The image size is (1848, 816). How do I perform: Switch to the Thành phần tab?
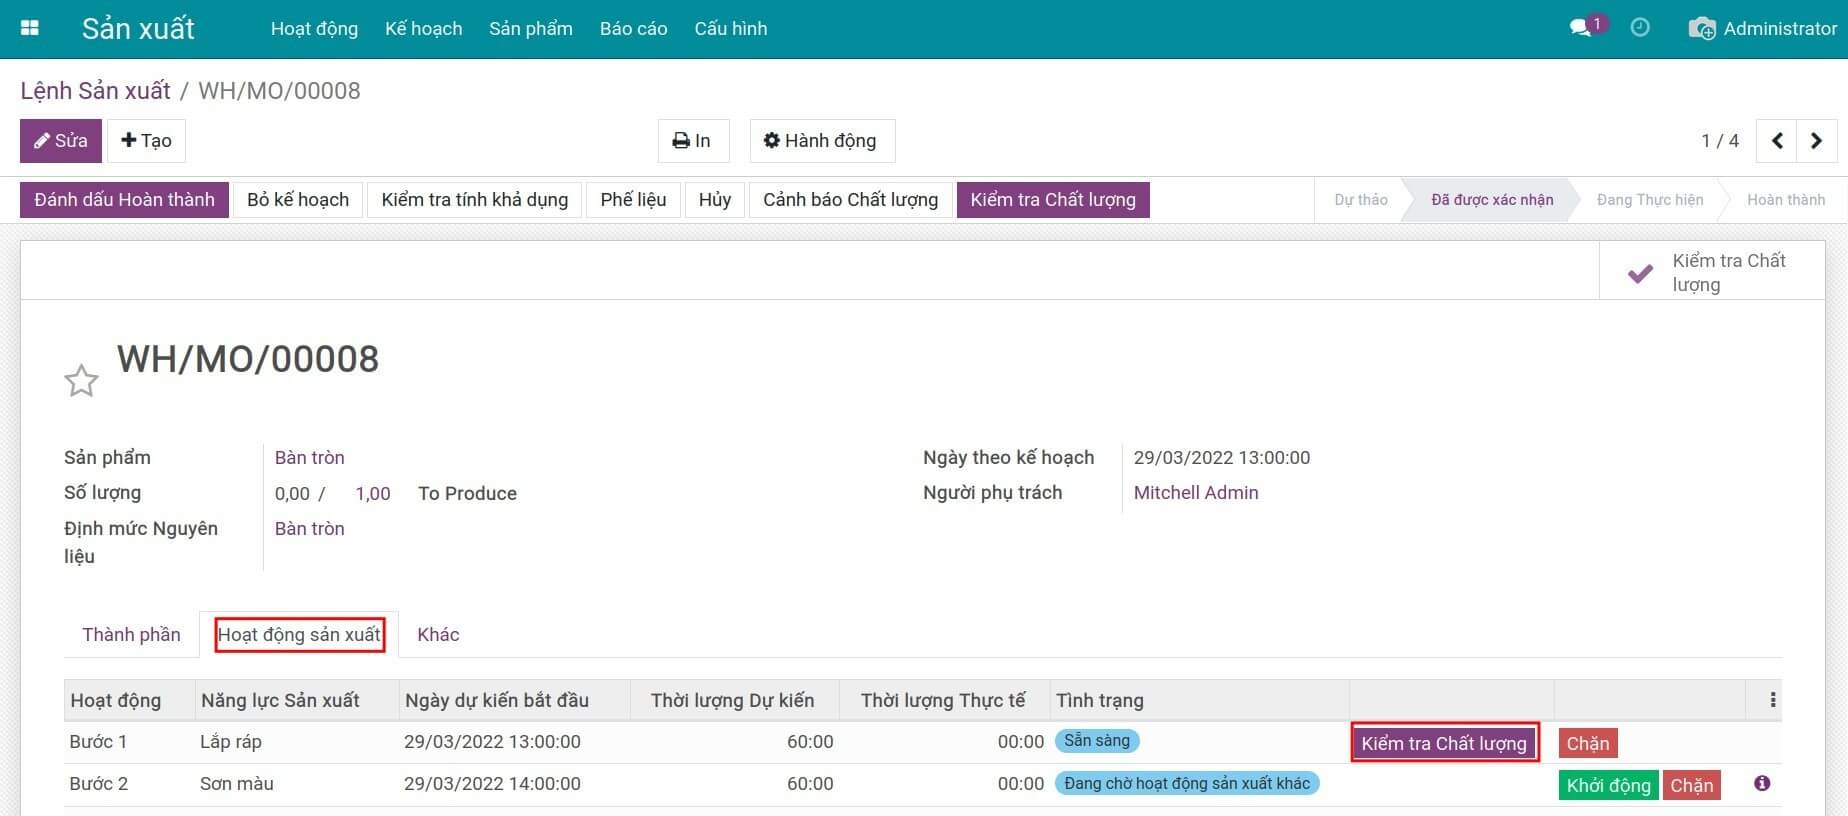point(131,635)
